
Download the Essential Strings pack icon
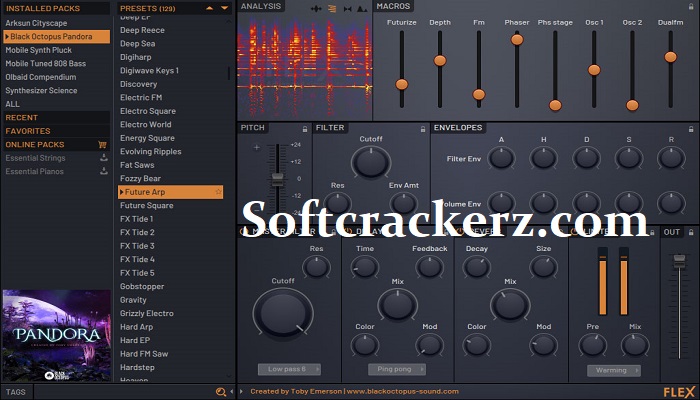pos(104,158)
